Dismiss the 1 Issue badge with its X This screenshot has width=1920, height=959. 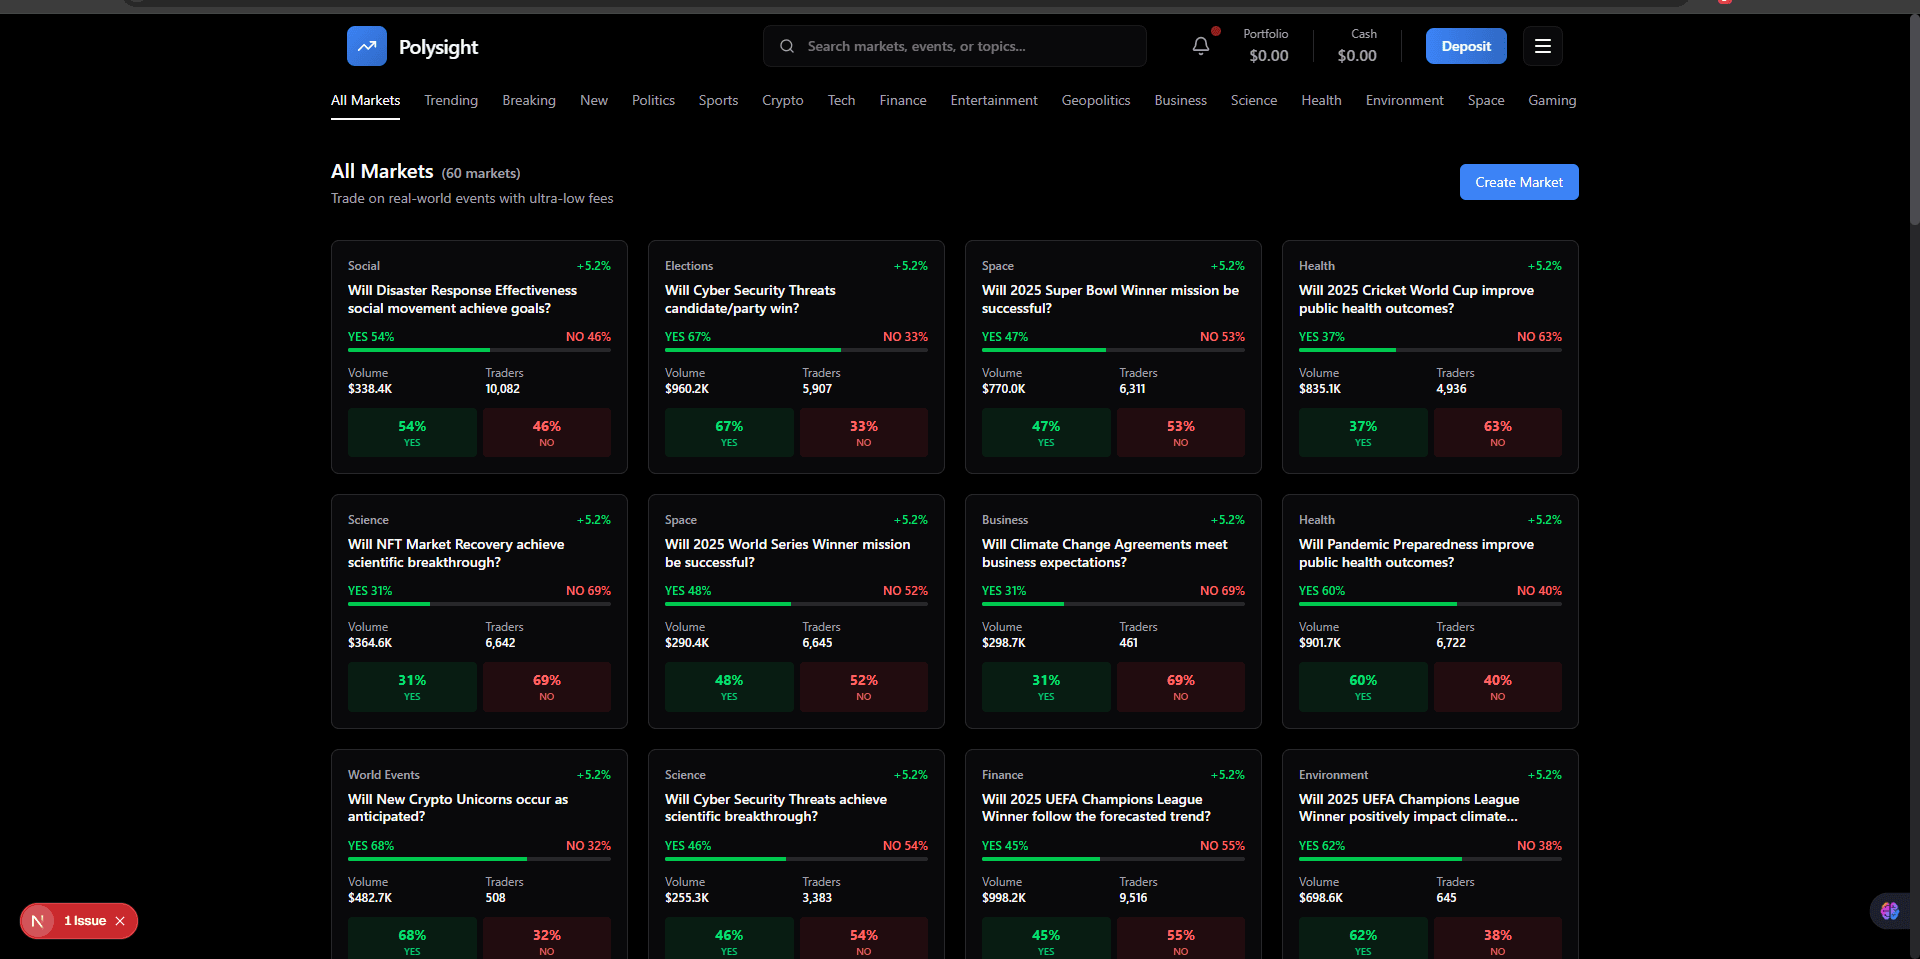pyautogui.click(x=120, y=921)
